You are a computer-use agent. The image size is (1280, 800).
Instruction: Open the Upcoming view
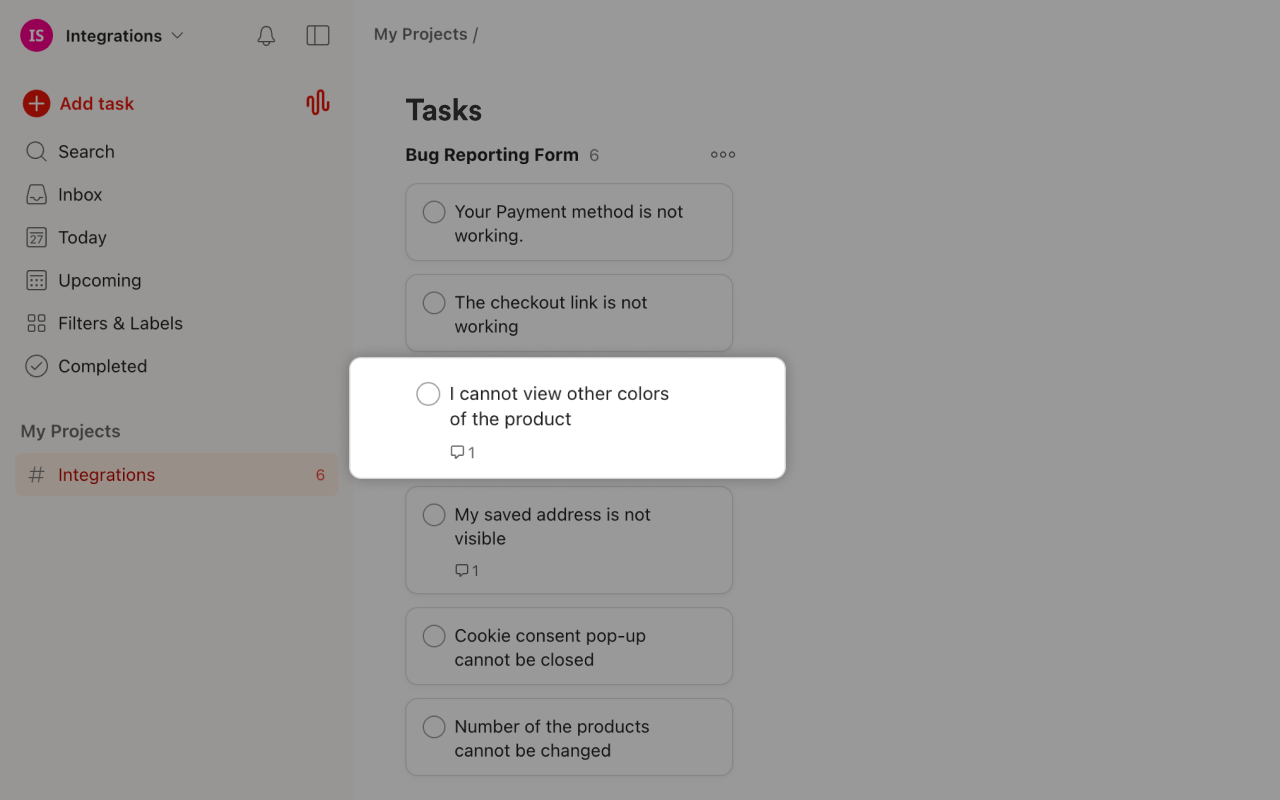pyautogui.click(x=100, y=280)
